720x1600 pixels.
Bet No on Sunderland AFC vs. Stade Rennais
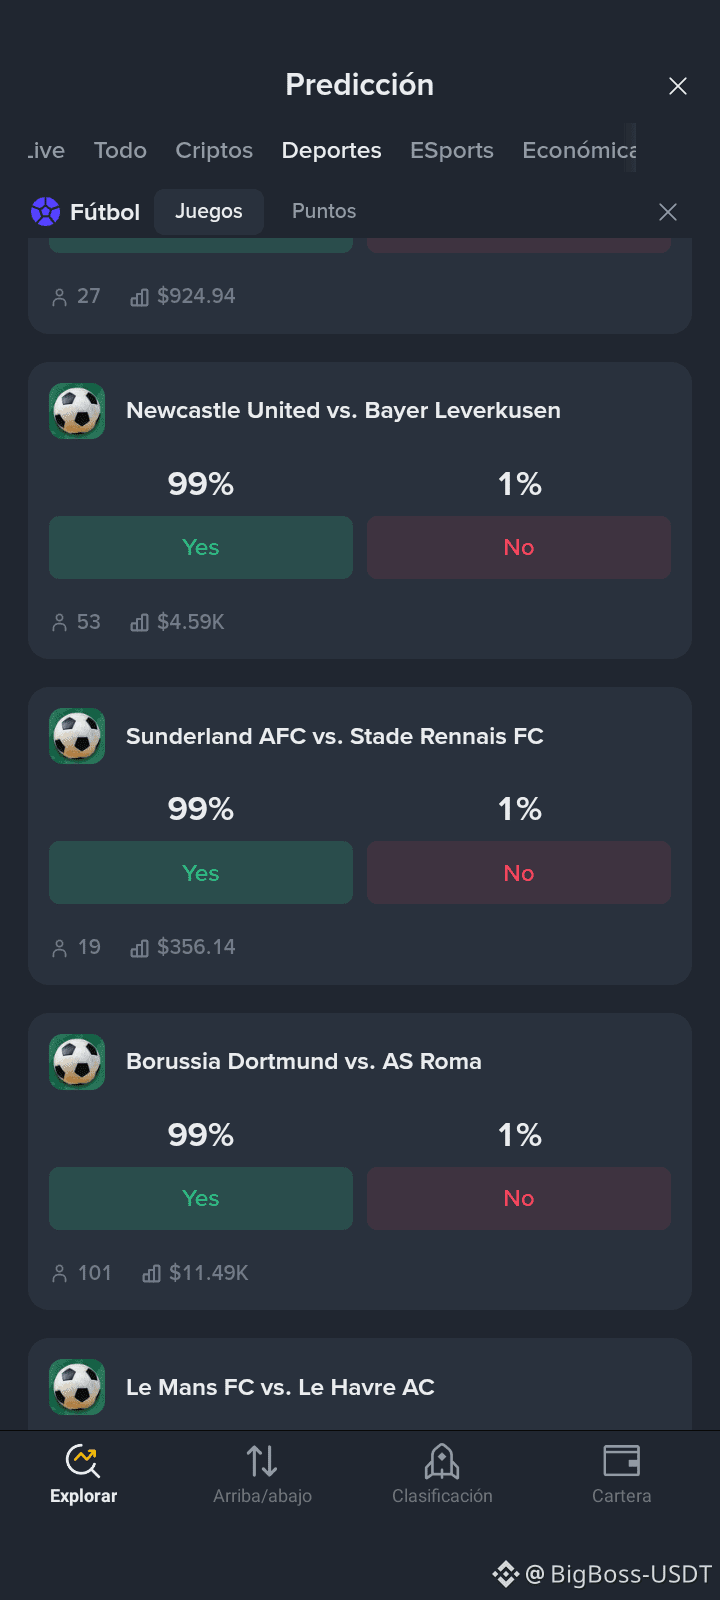pos(519,873)
